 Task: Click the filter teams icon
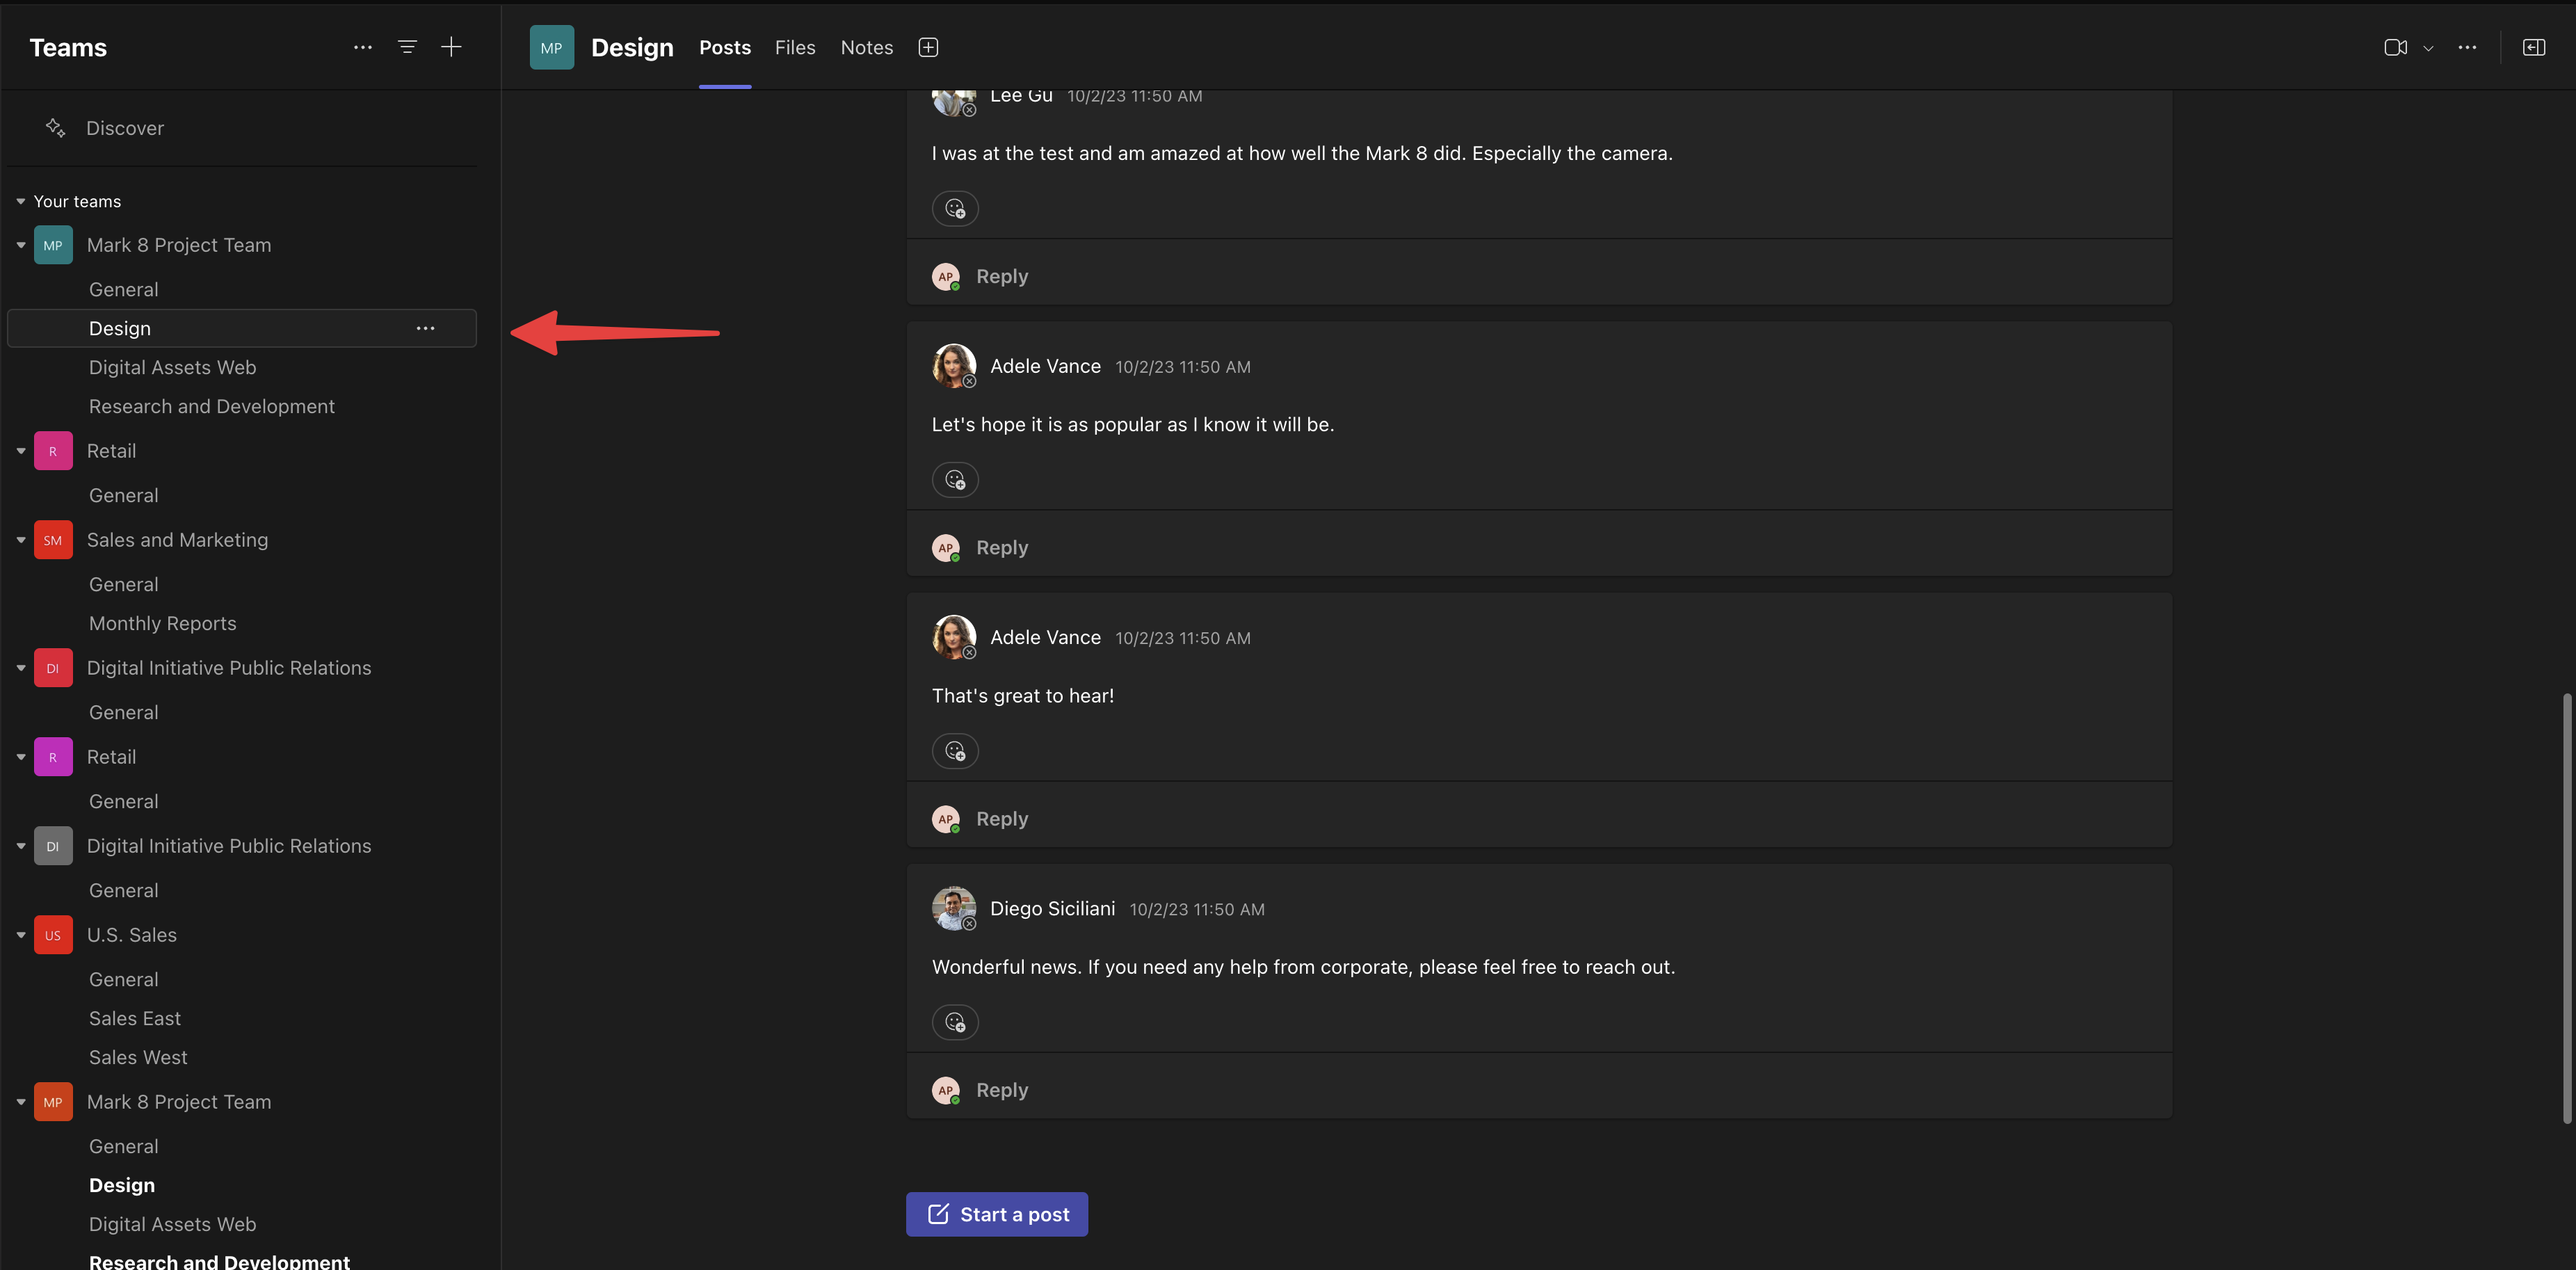(x=407, y=47)
